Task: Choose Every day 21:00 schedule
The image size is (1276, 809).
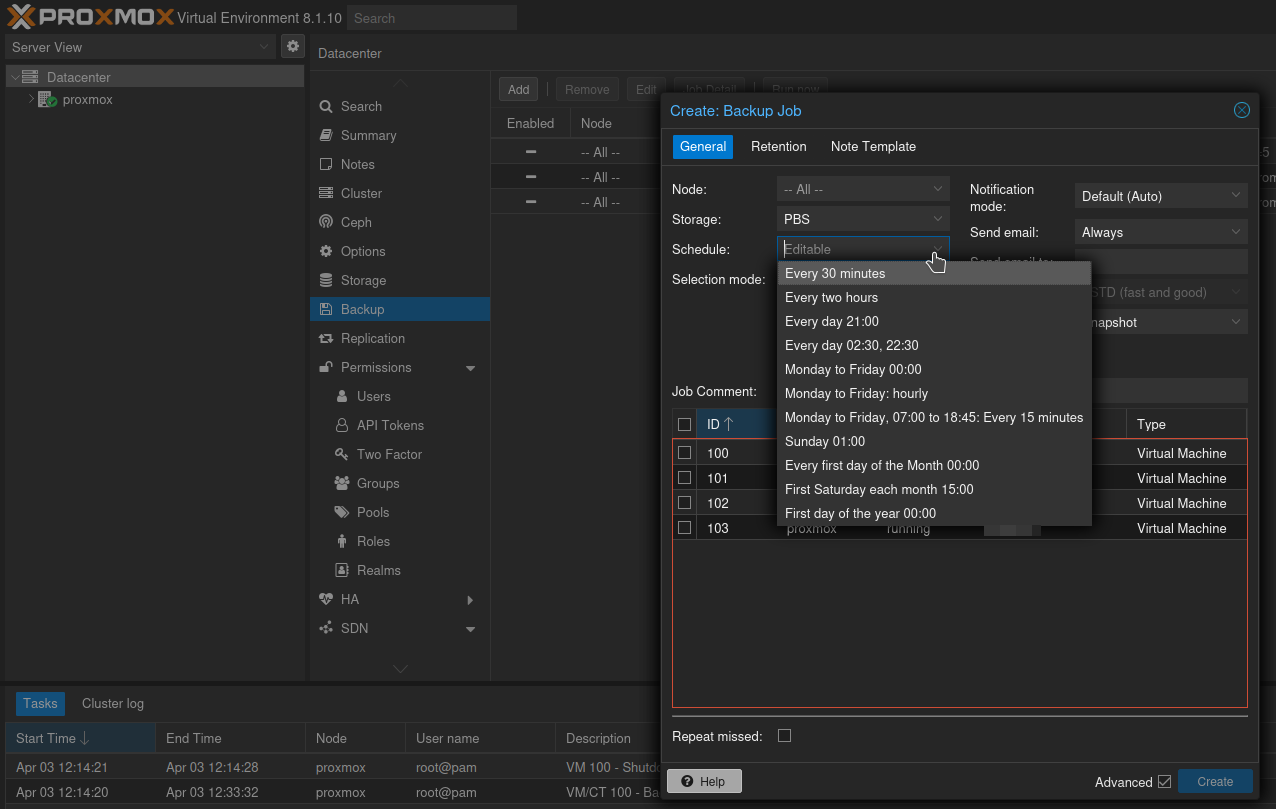Action: (934, 321)
